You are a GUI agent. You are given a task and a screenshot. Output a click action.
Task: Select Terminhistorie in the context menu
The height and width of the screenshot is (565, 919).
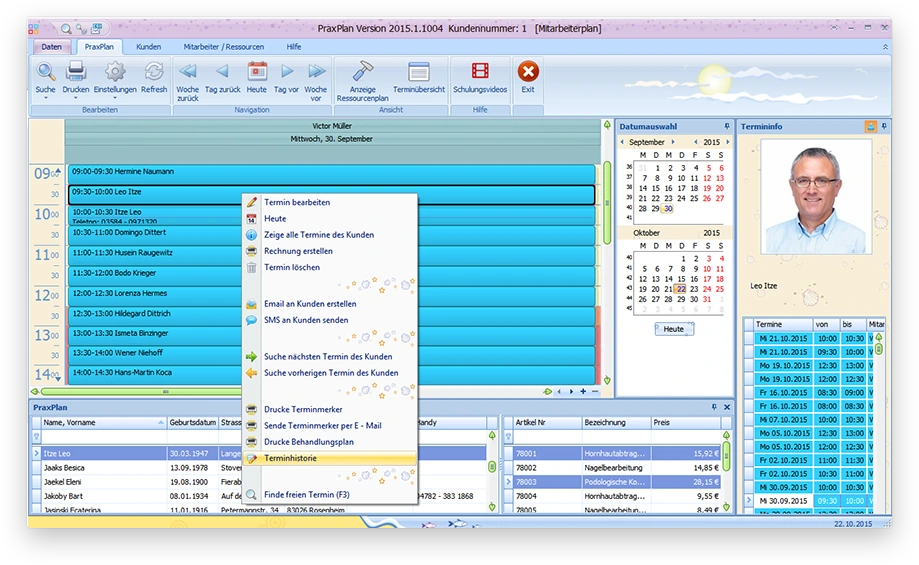point(289,458)
